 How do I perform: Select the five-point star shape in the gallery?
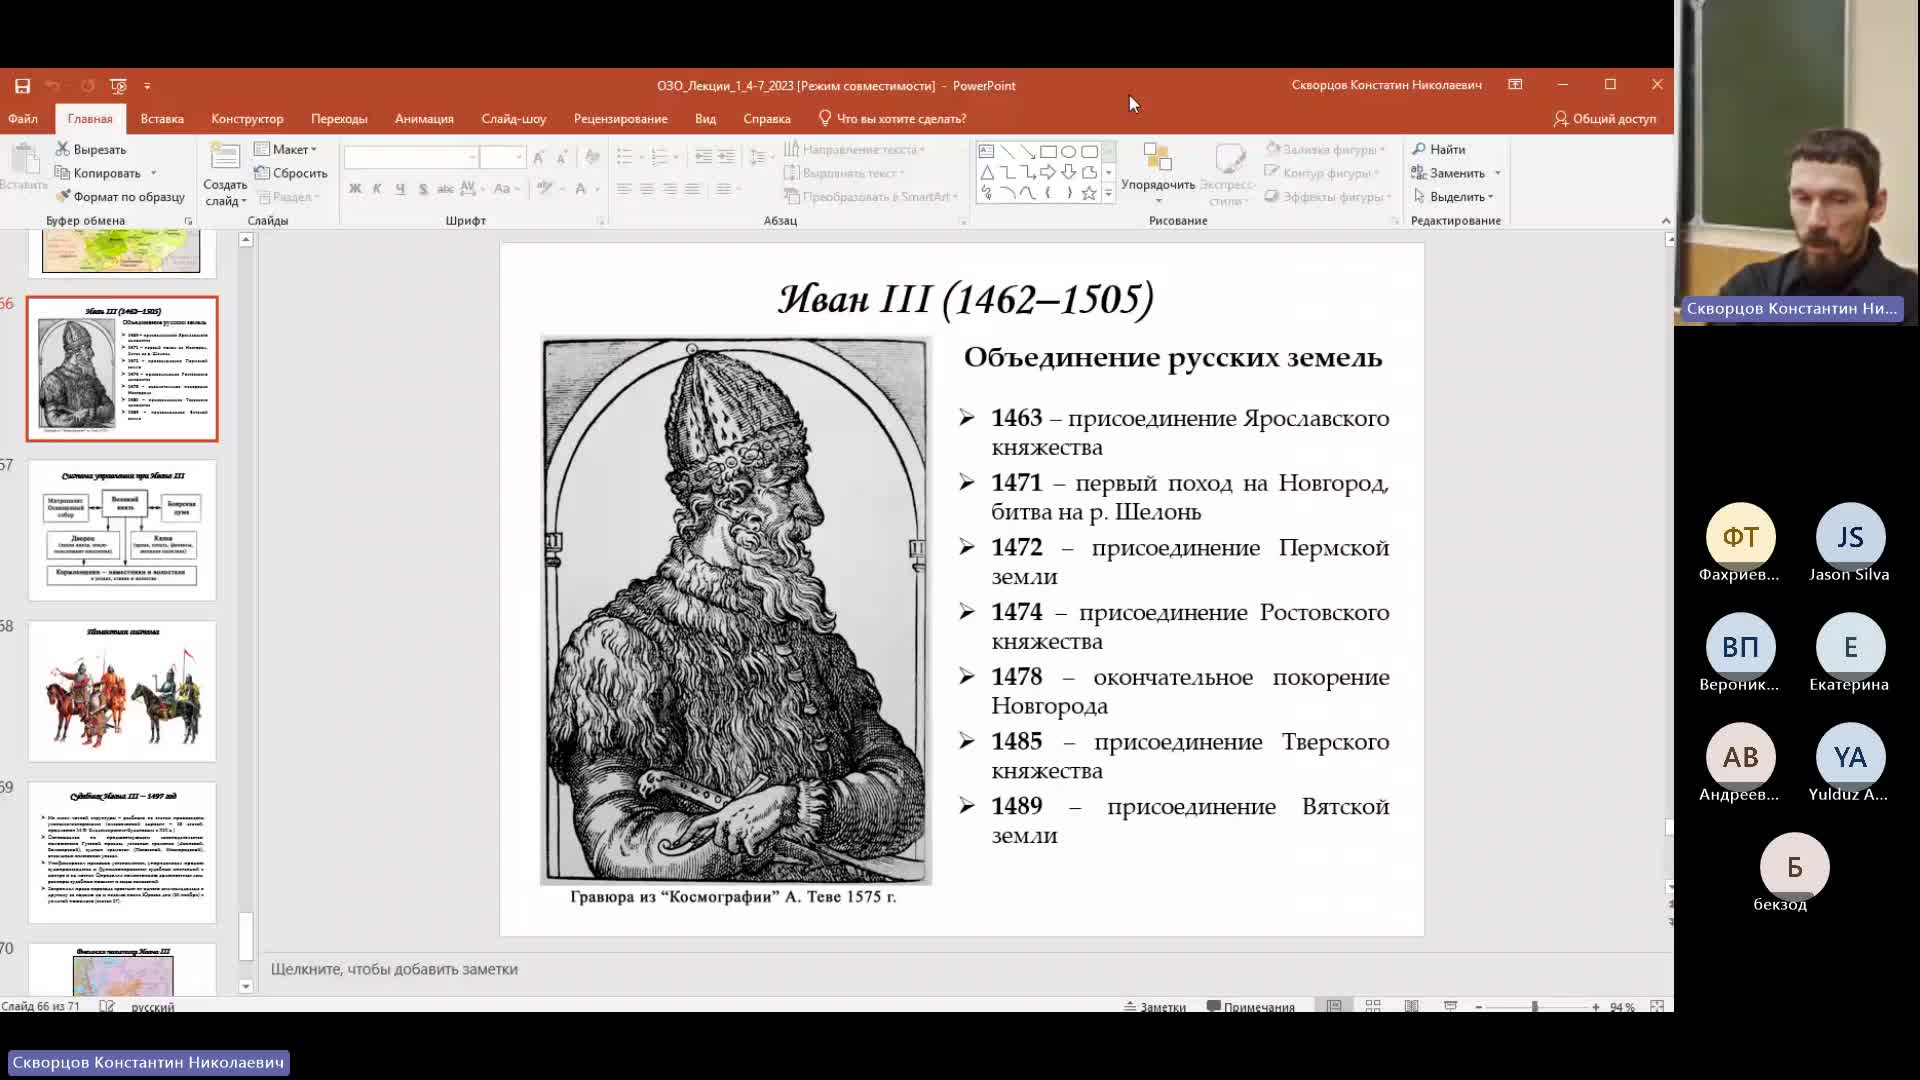(x=1089, y=193)
